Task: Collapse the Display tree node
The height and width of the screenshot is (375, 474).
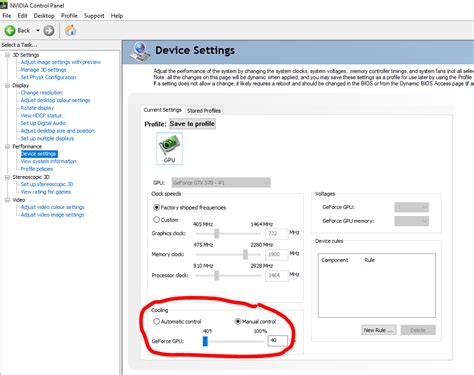Action: tap(7, 85)
